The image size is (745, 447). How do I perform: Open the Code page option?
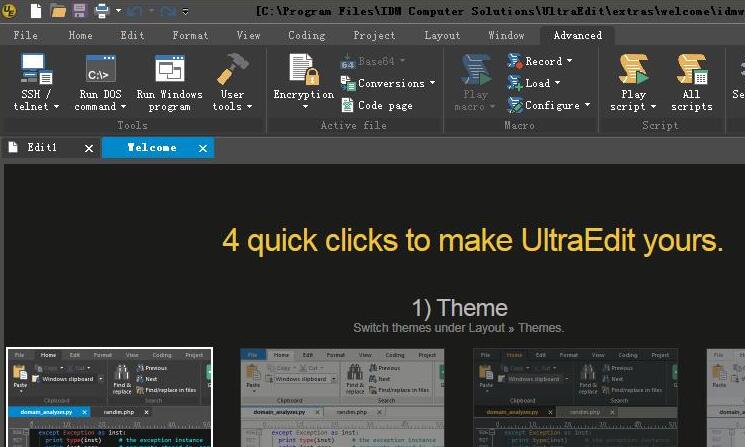[x=376, y=105]
